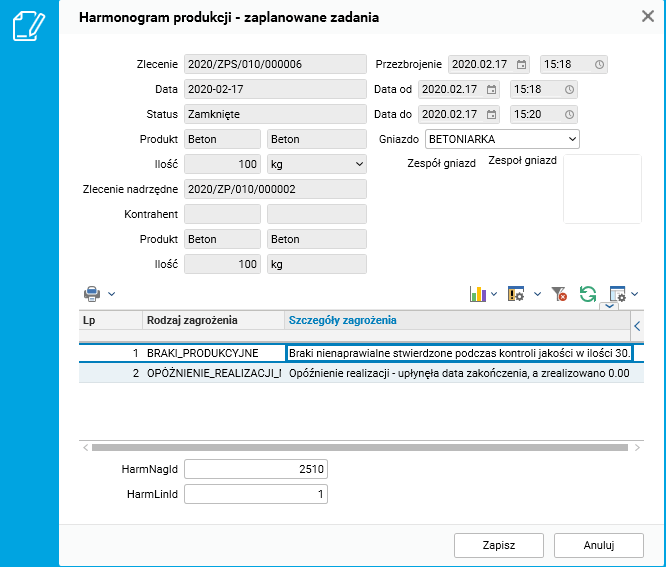
Task: Click the second Kontrahent field
Action: point(317,214)
